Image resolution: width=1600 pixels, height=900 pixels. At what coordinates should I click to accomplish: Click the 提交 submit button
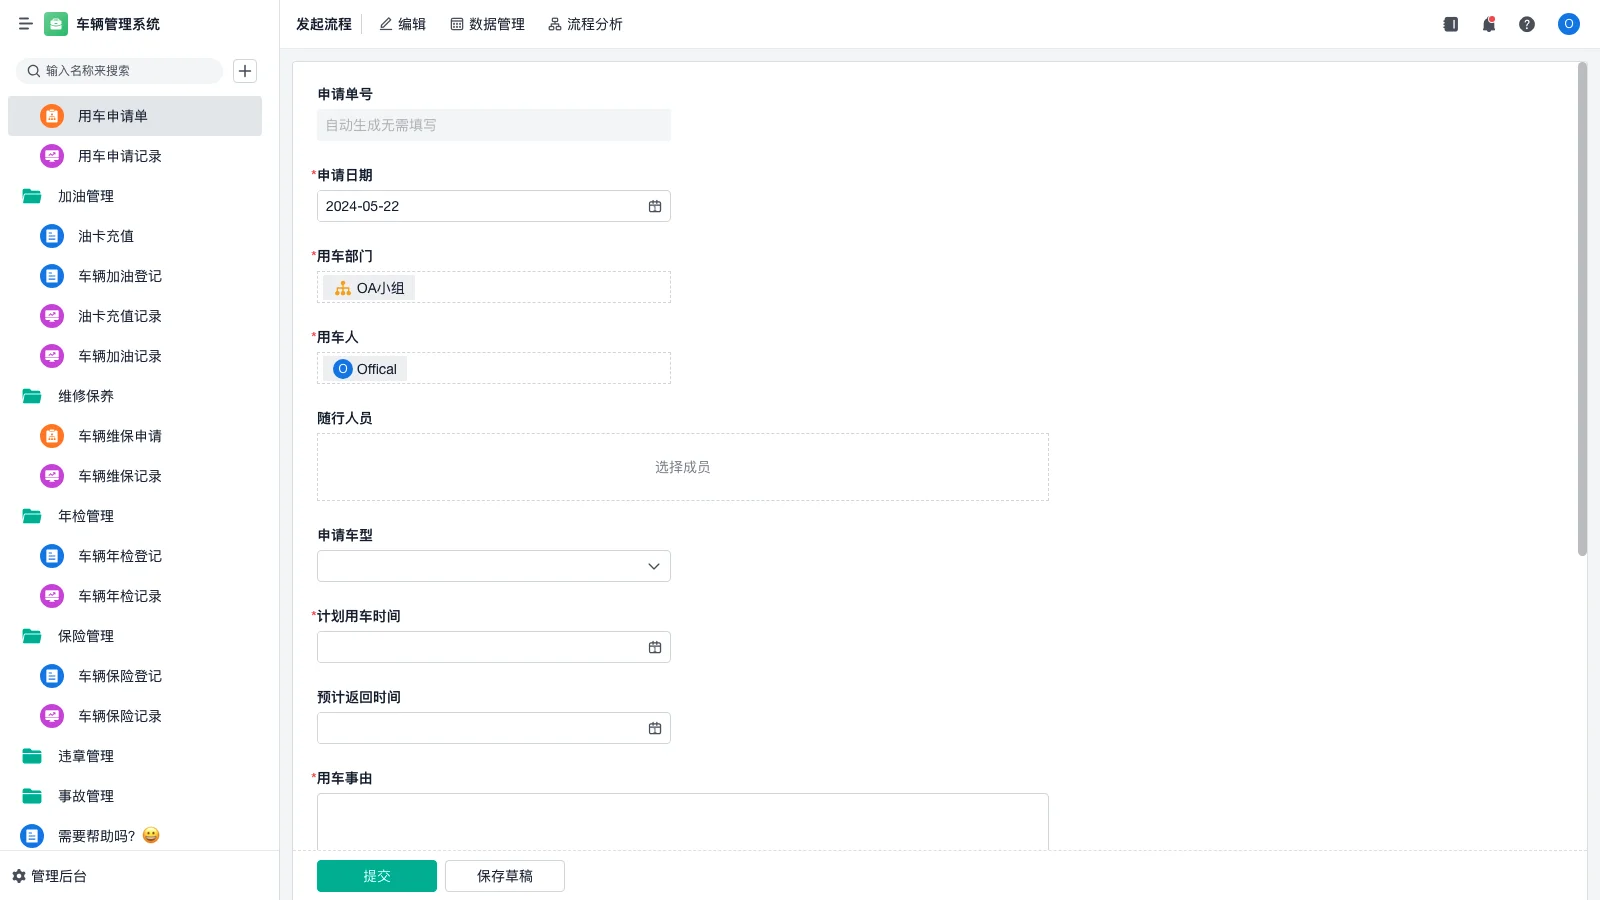(x=377, y=875)
